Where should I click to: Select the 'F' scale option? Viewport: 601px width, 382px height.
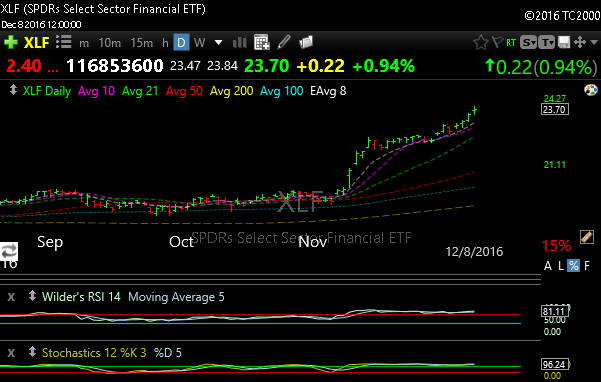[587, 266]
